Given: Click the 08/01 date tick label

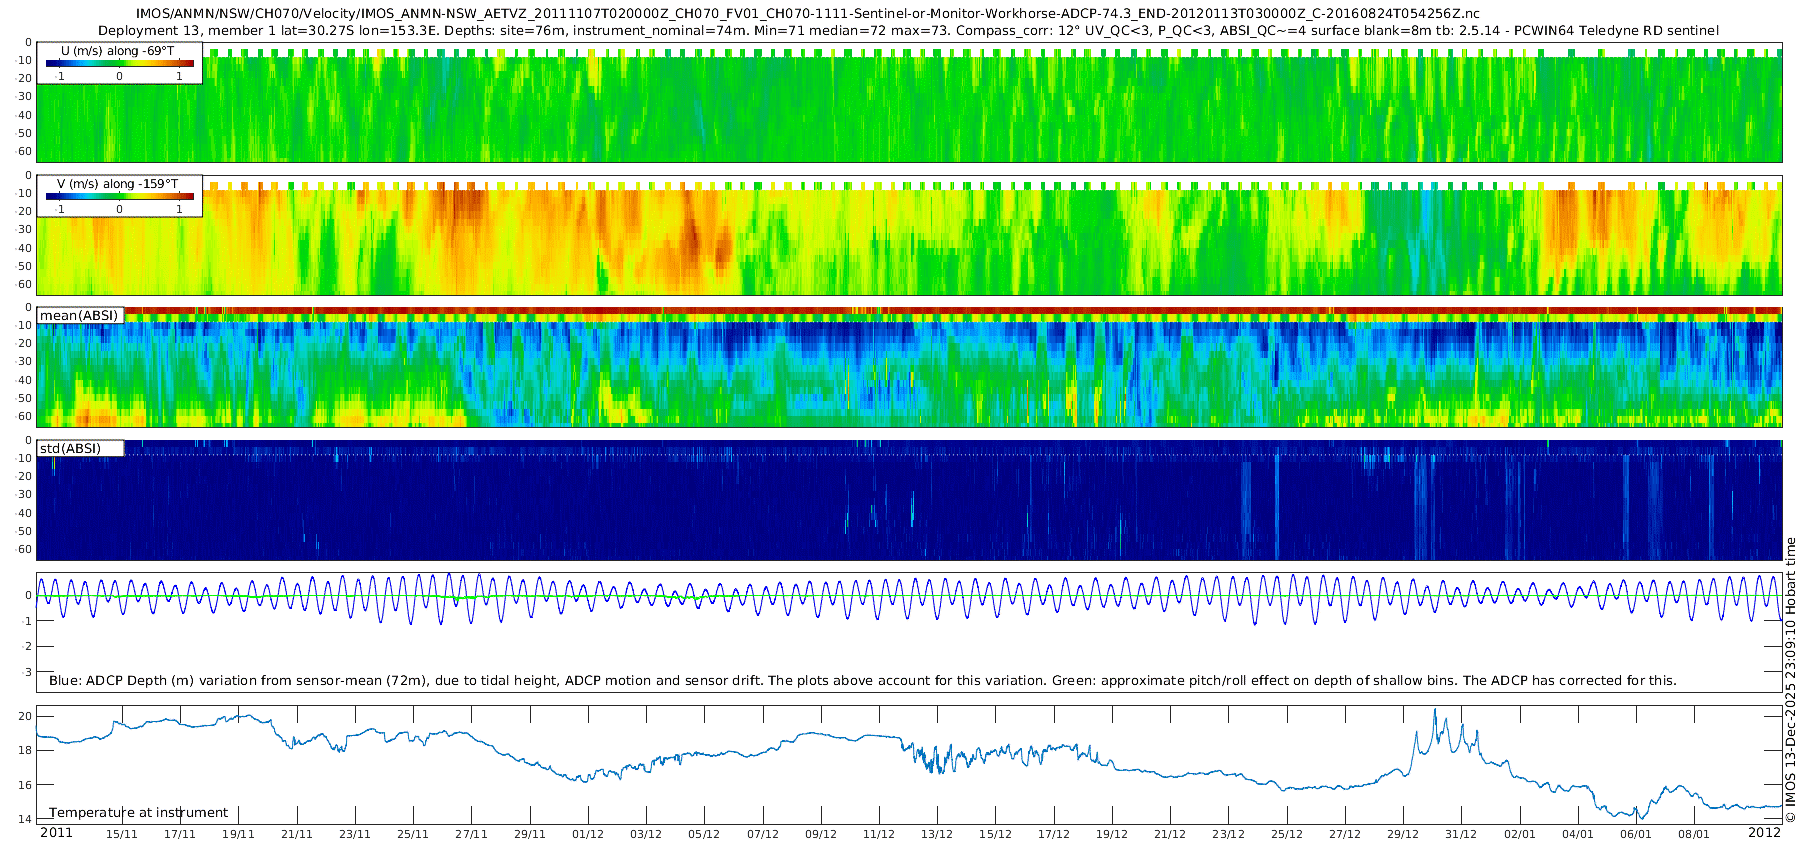Looking at the screenshot, I should (x=1694, y=834).
